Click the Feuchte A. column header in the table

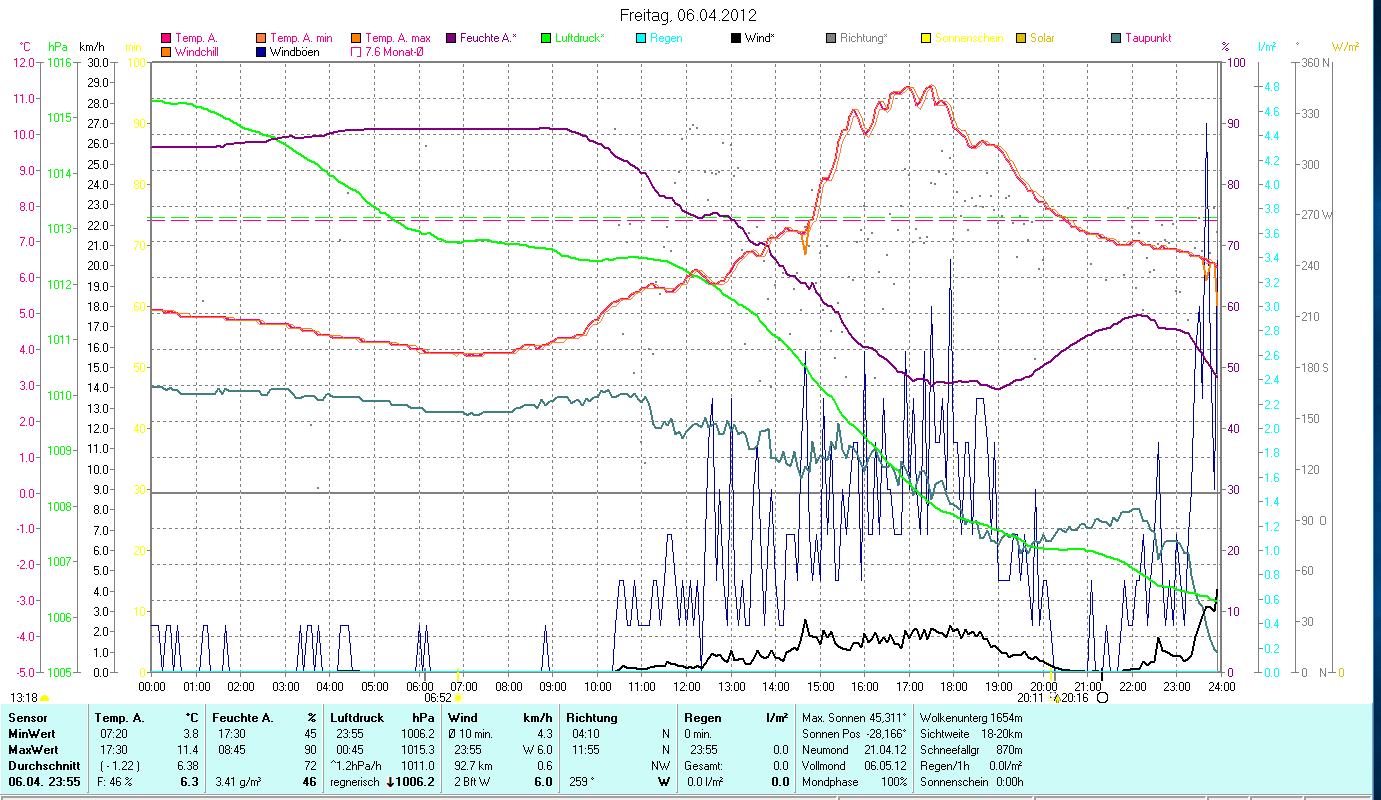coord(245,718)
